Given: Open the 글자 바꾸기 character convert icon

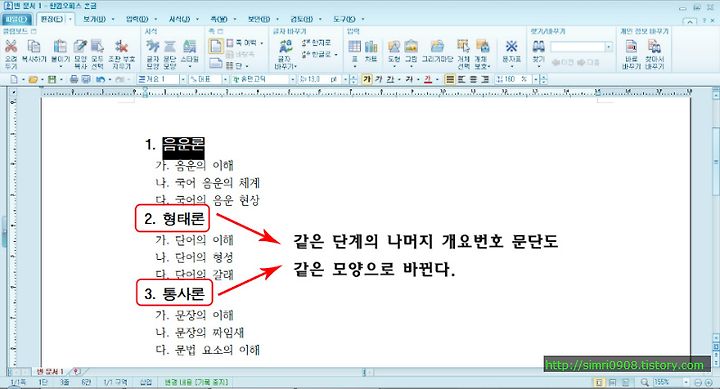Looking at the screenshot, I should [286, 46].
